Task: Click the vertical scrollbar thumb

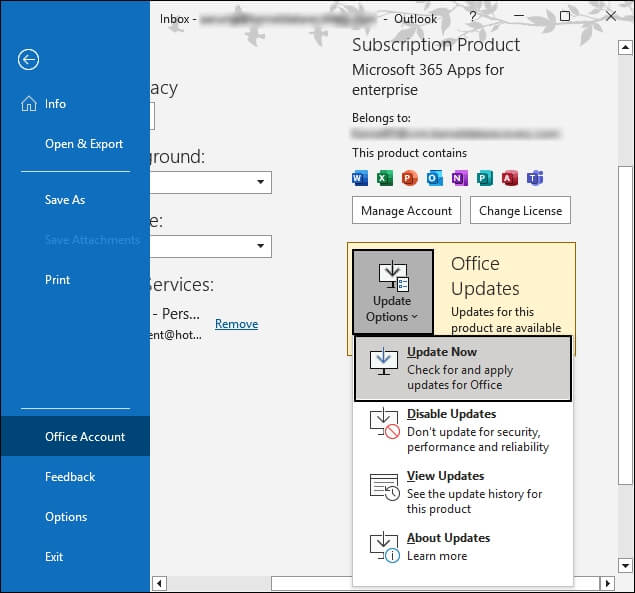Action: click(x=625, y=324)
